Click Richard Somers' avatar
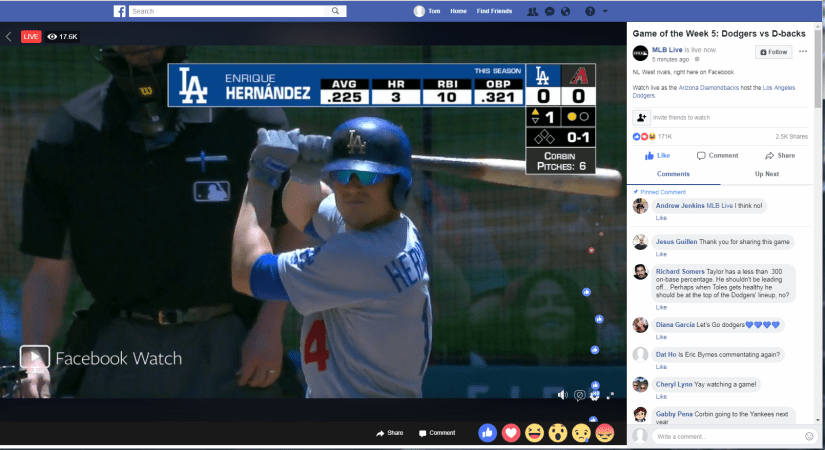The image size is (825, 450). point(640,272)
